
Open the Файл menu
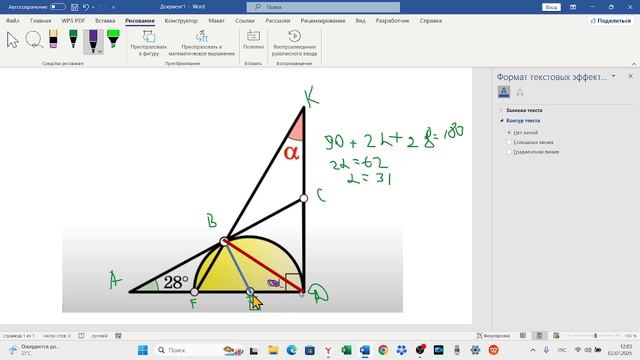[13, 20]
